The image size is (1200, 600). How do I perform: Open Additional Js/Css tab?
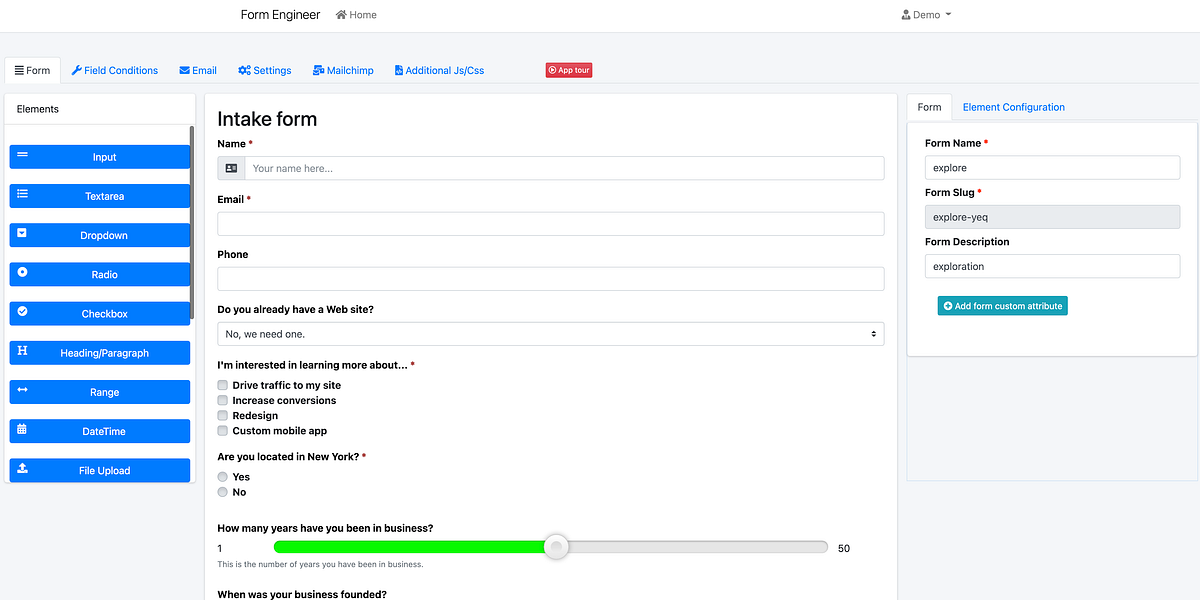click(439, 70)
